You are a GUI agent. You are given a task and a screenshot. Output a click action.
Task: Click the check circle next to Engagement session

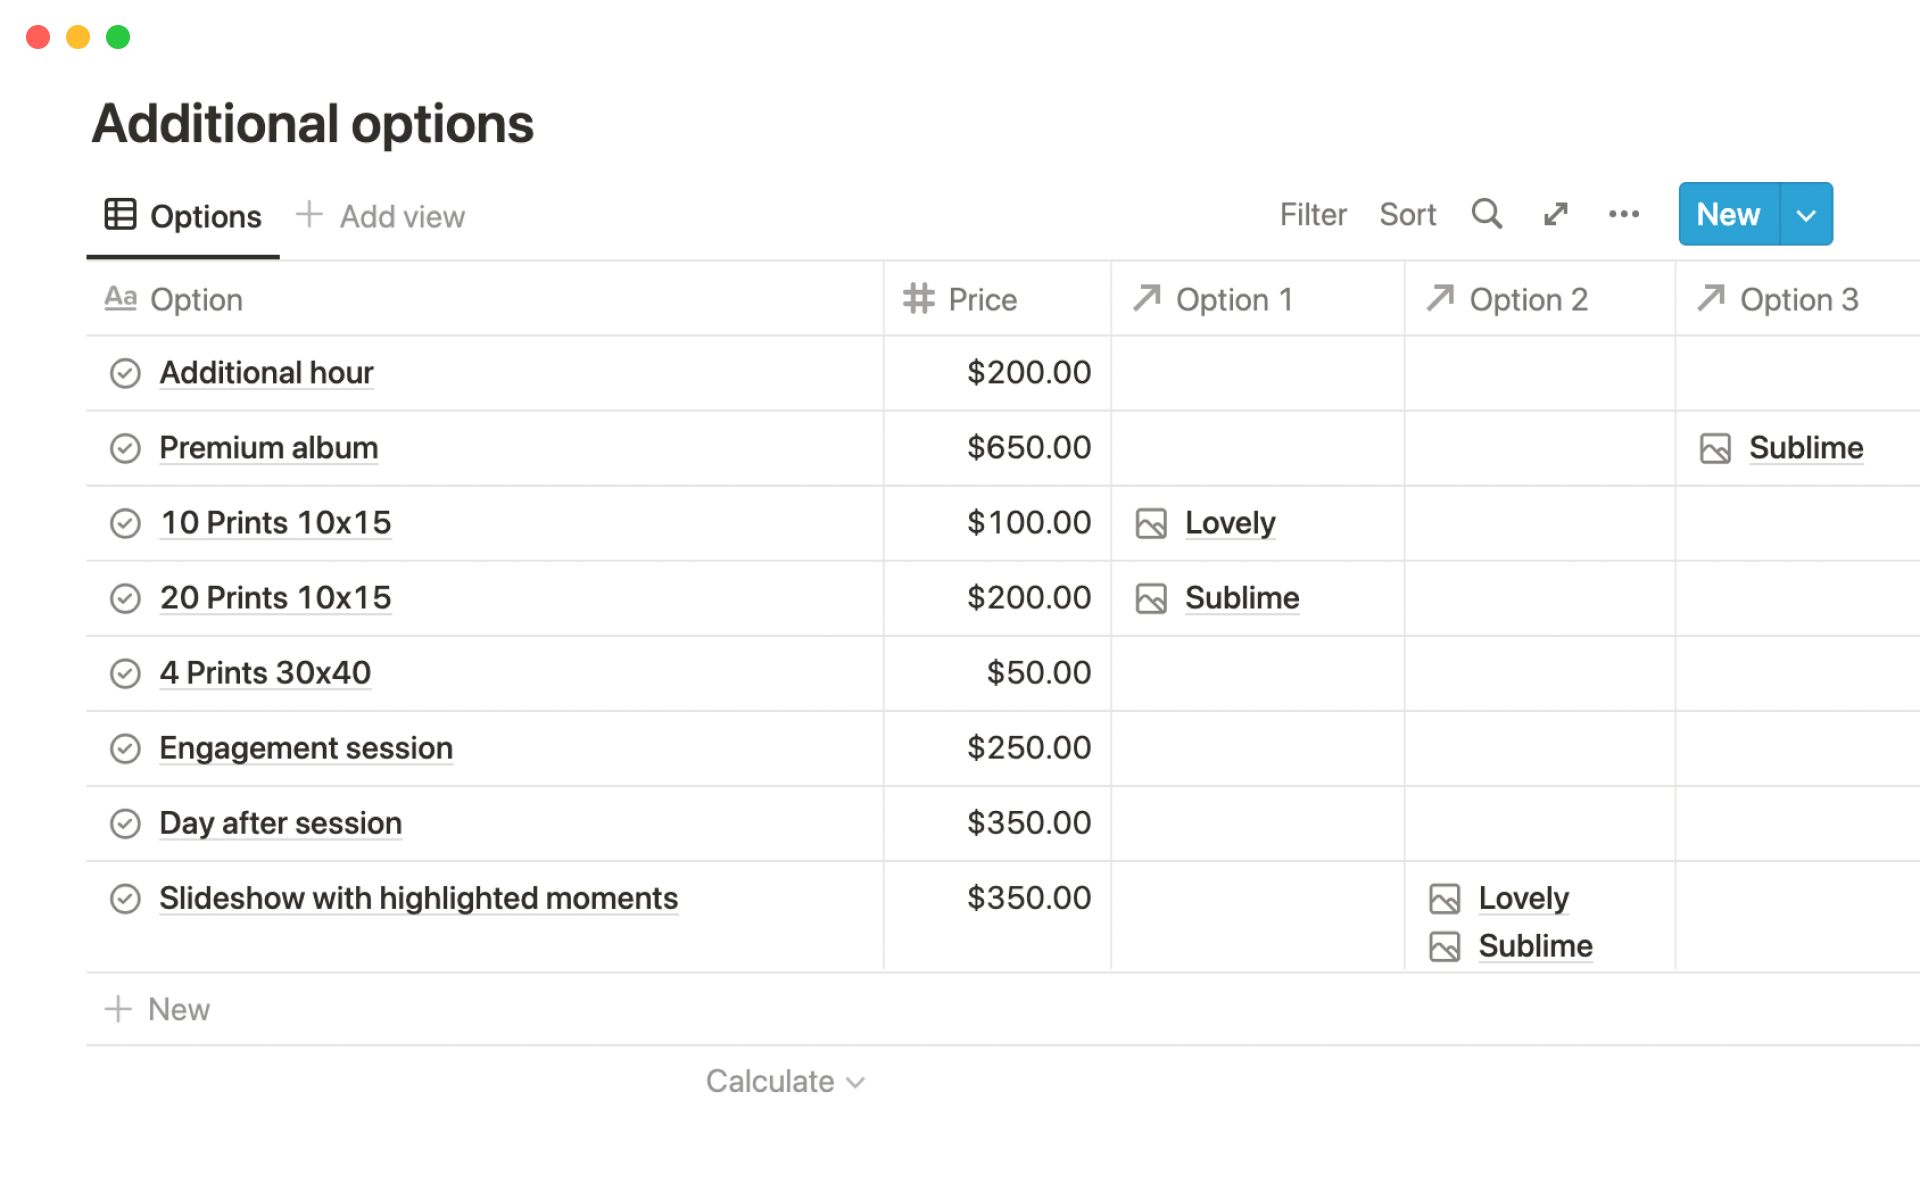(125, 748)
